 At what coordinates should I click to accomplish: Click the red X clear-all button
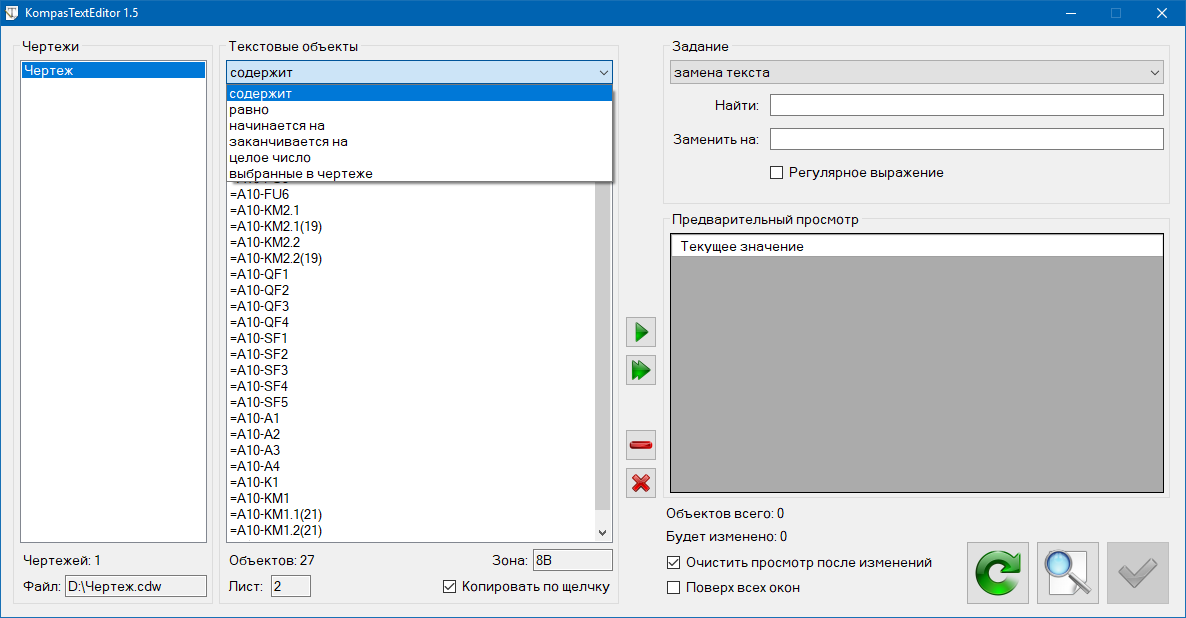640,484
